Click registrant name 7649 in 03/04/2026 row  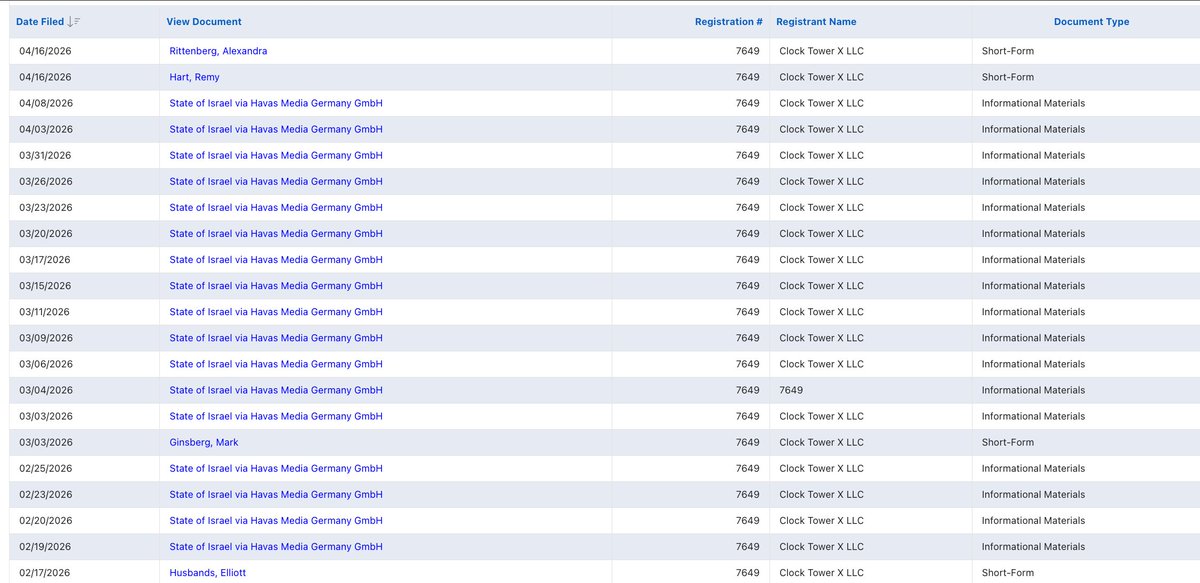(791, 390)
